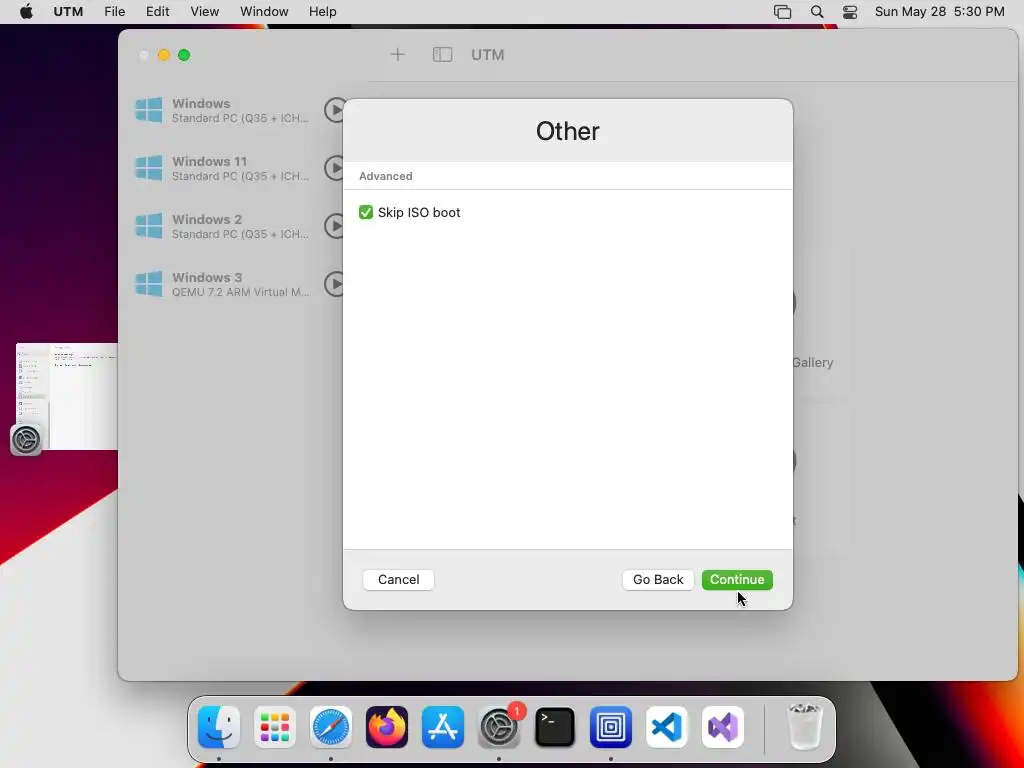Open the UTM app icon in the Dock

(611, 727)
